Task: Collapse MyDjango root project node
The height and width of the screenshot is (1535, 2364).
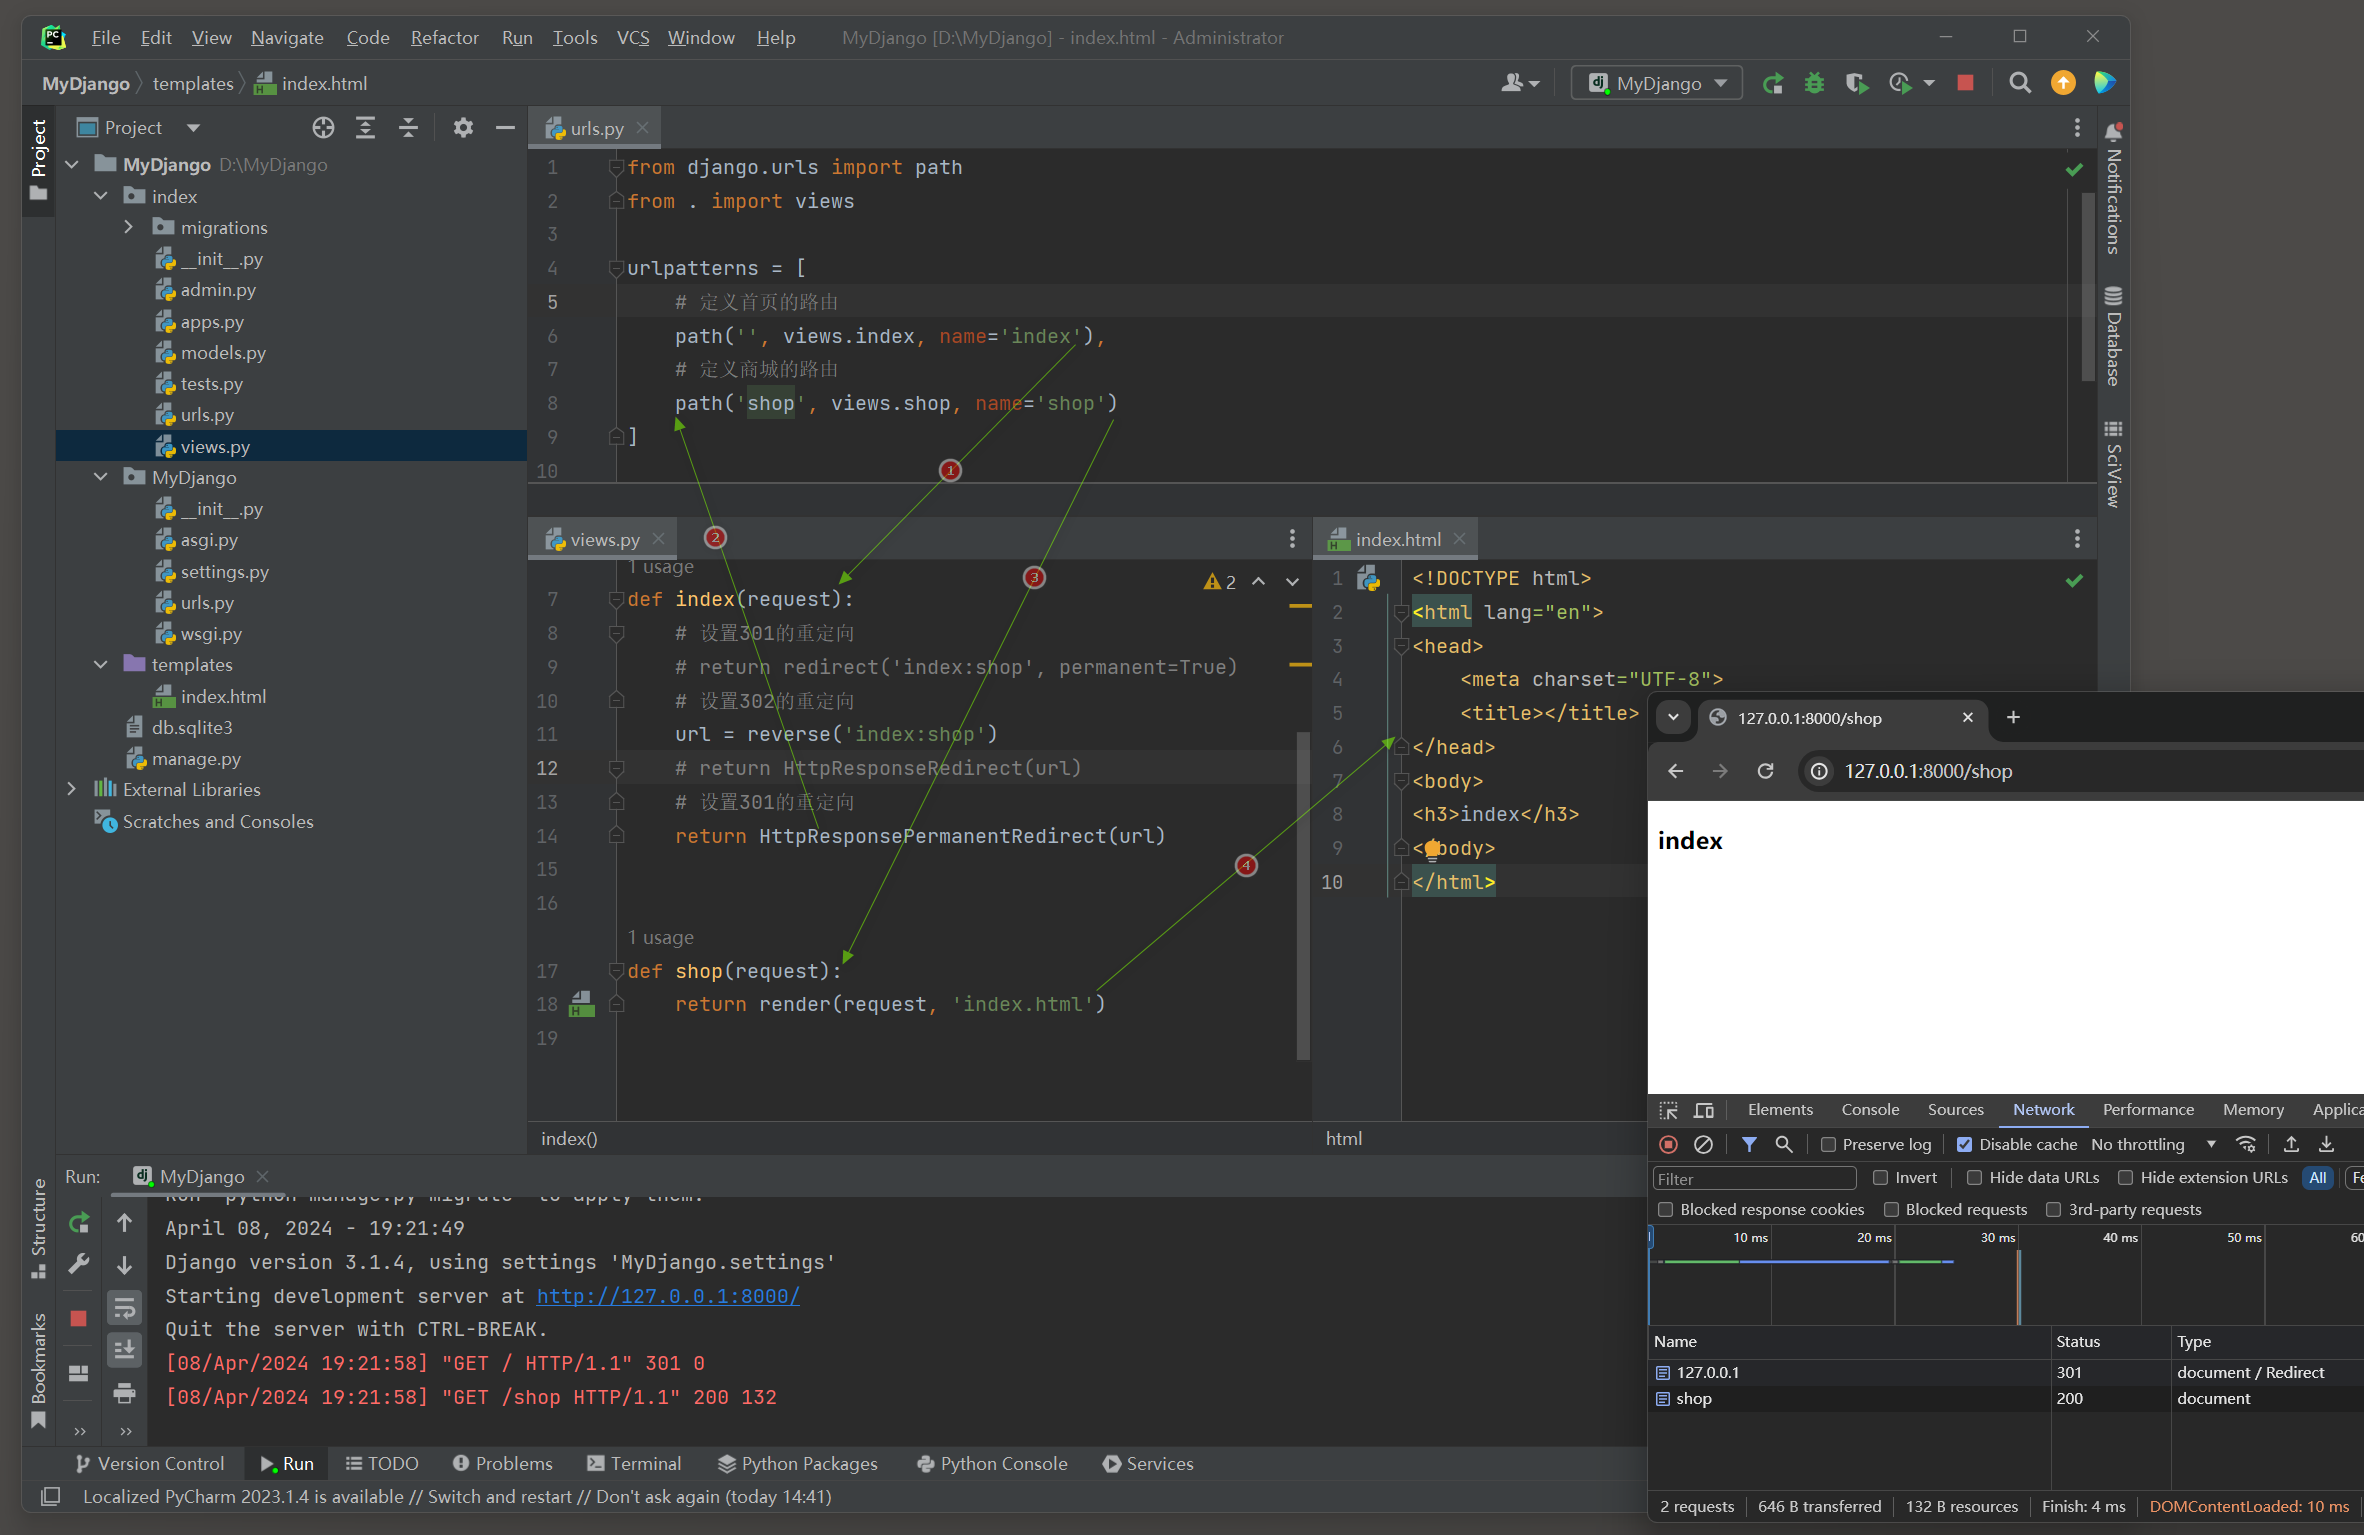Action: (x=71, y=164)
